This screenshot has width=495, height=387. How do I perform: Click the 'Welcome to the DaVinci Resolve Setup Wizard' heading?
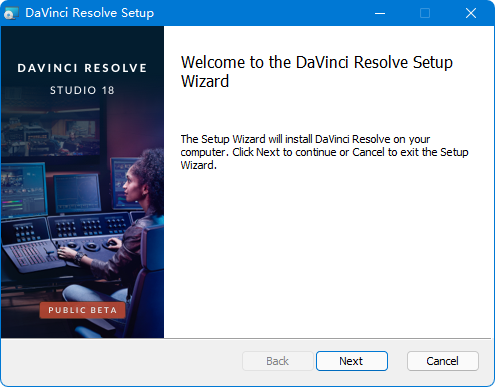click(x=317, y=72)
